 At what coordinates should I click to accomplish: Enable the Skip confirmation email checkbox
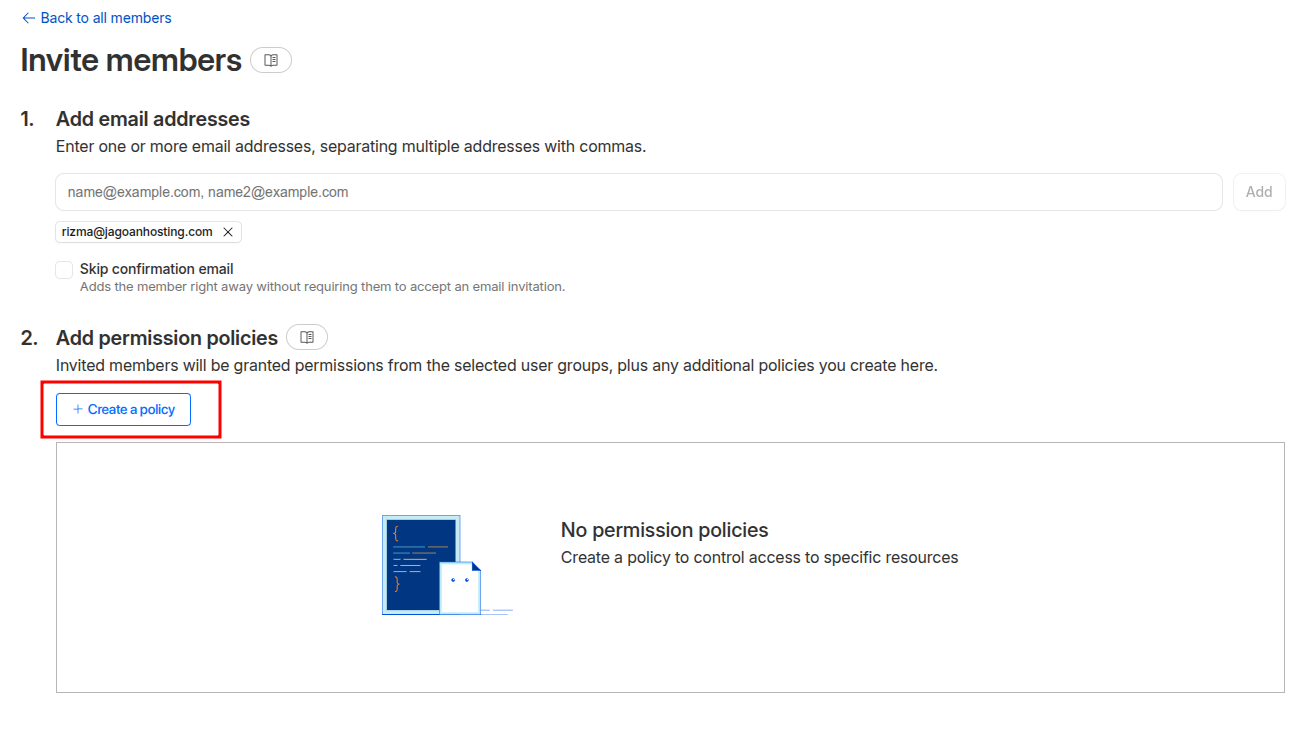(x=64, y=270)
